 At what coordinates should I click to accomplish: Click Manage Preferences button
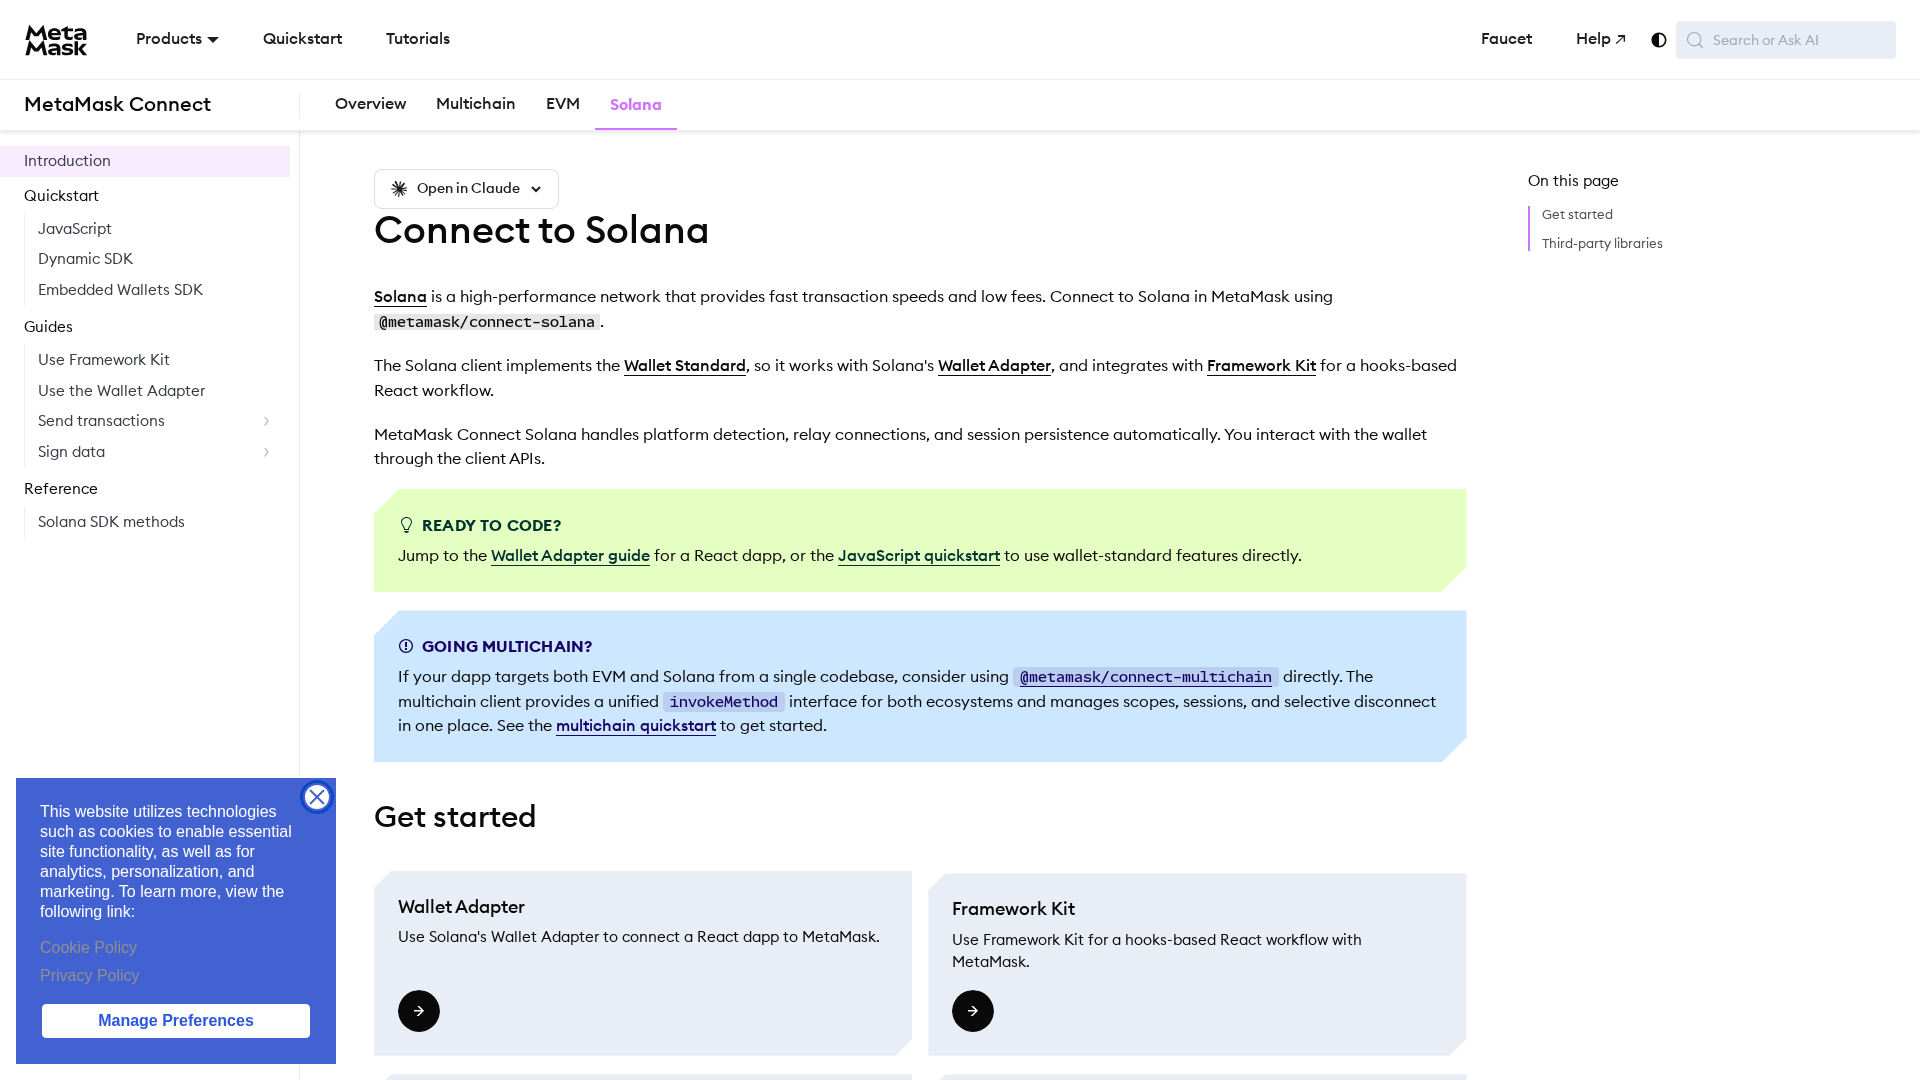(176, 1021)
